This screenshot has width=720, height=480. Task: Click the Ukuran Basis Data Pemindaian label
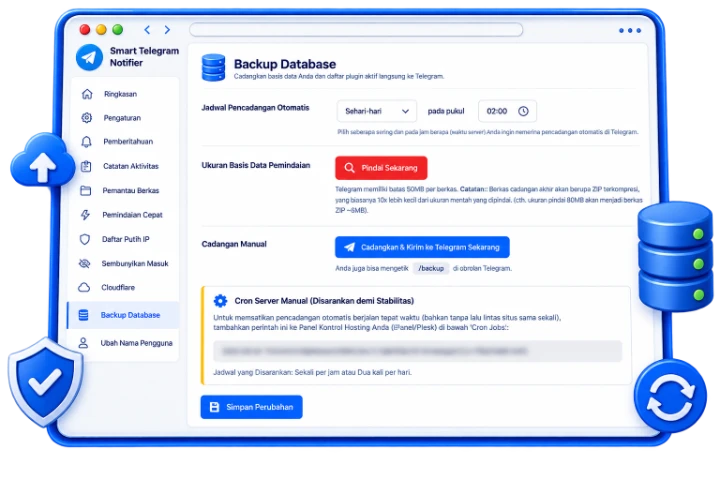256,165
